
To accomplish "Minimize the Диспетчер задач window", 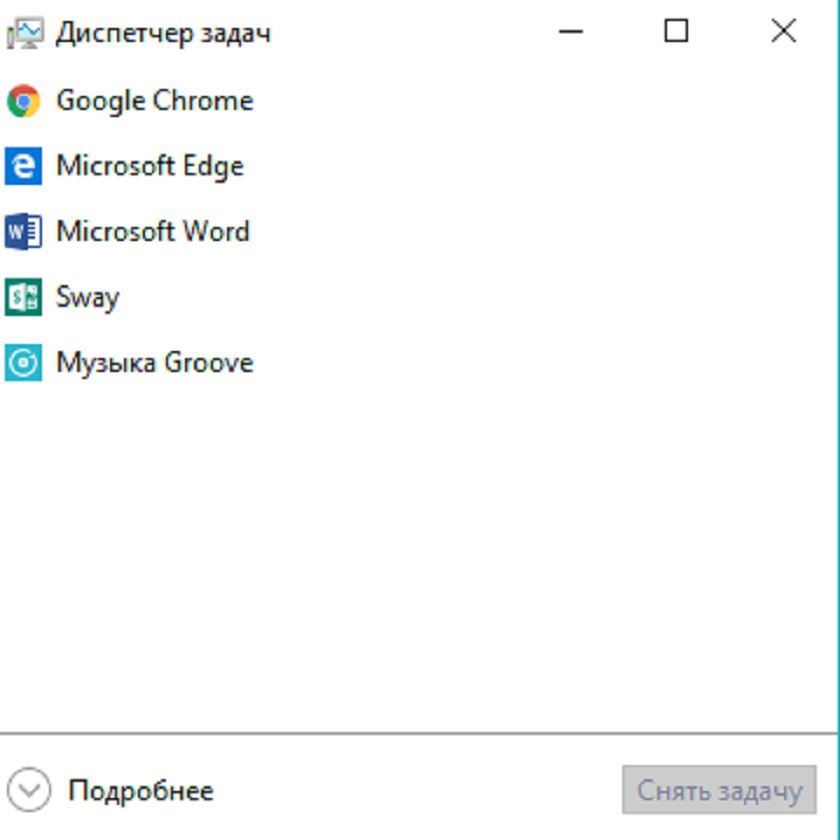I will pos(571,32).
